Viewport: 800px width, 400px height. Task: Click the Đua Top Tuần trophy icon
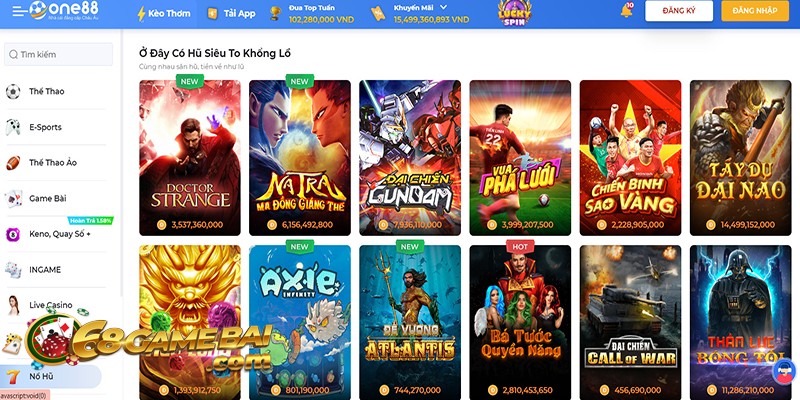[x=275, y=13]
